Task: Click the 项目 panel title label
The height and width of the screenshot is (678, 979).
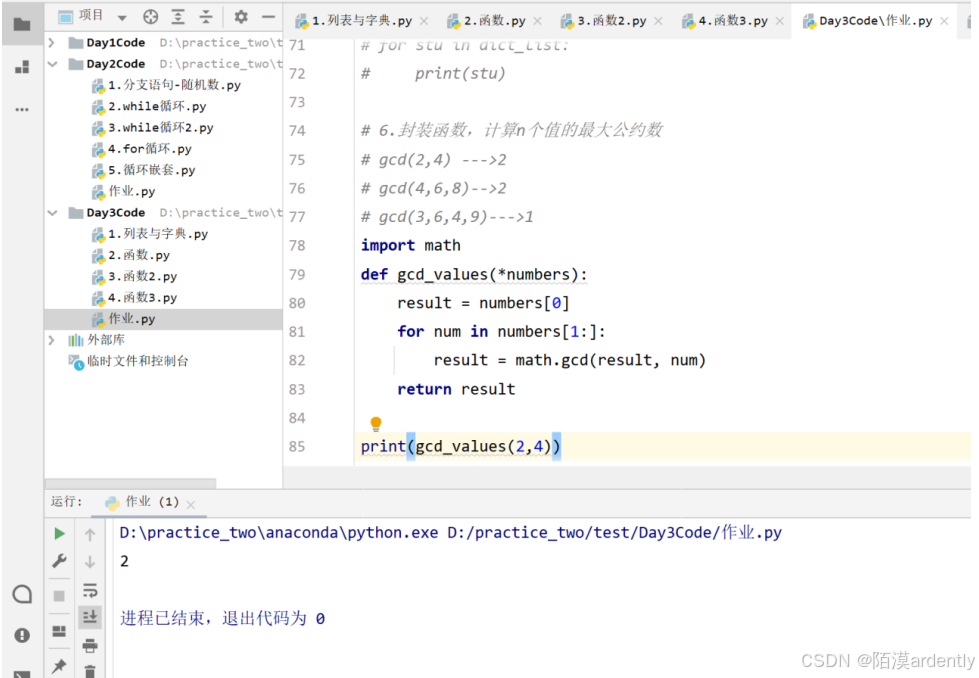Action: pyautogui.click(x=91, y=16)
